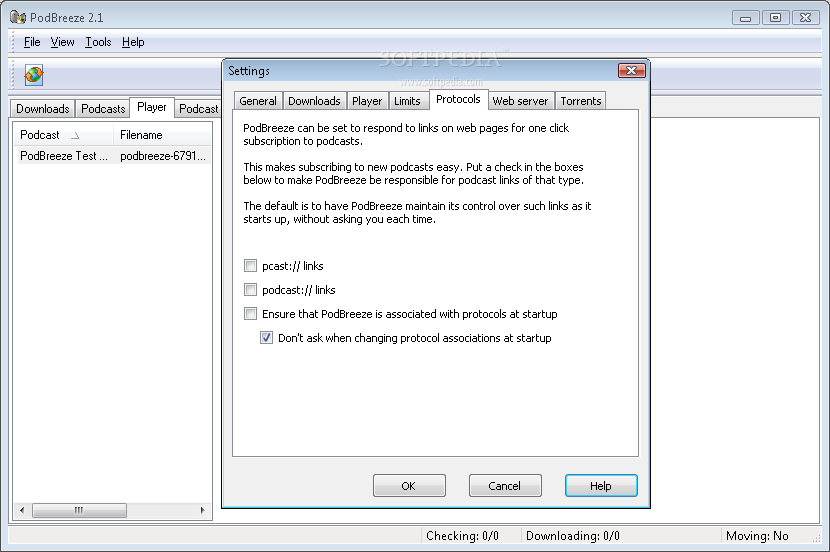The image size is (830, 552).
Task: Select the main window Player tab
Action: (152, 107)
